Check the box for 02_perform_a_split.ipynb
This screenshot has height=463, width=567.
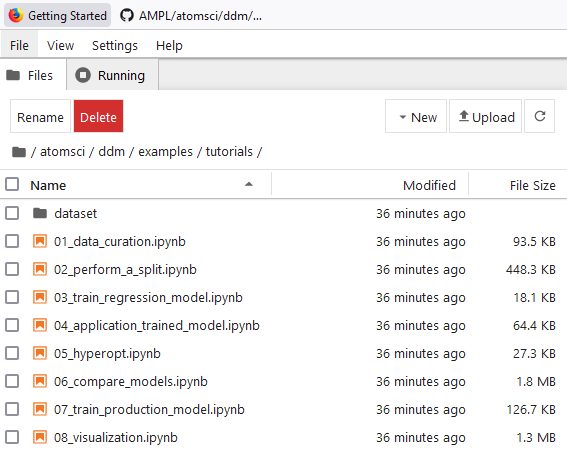click(12, 269)
